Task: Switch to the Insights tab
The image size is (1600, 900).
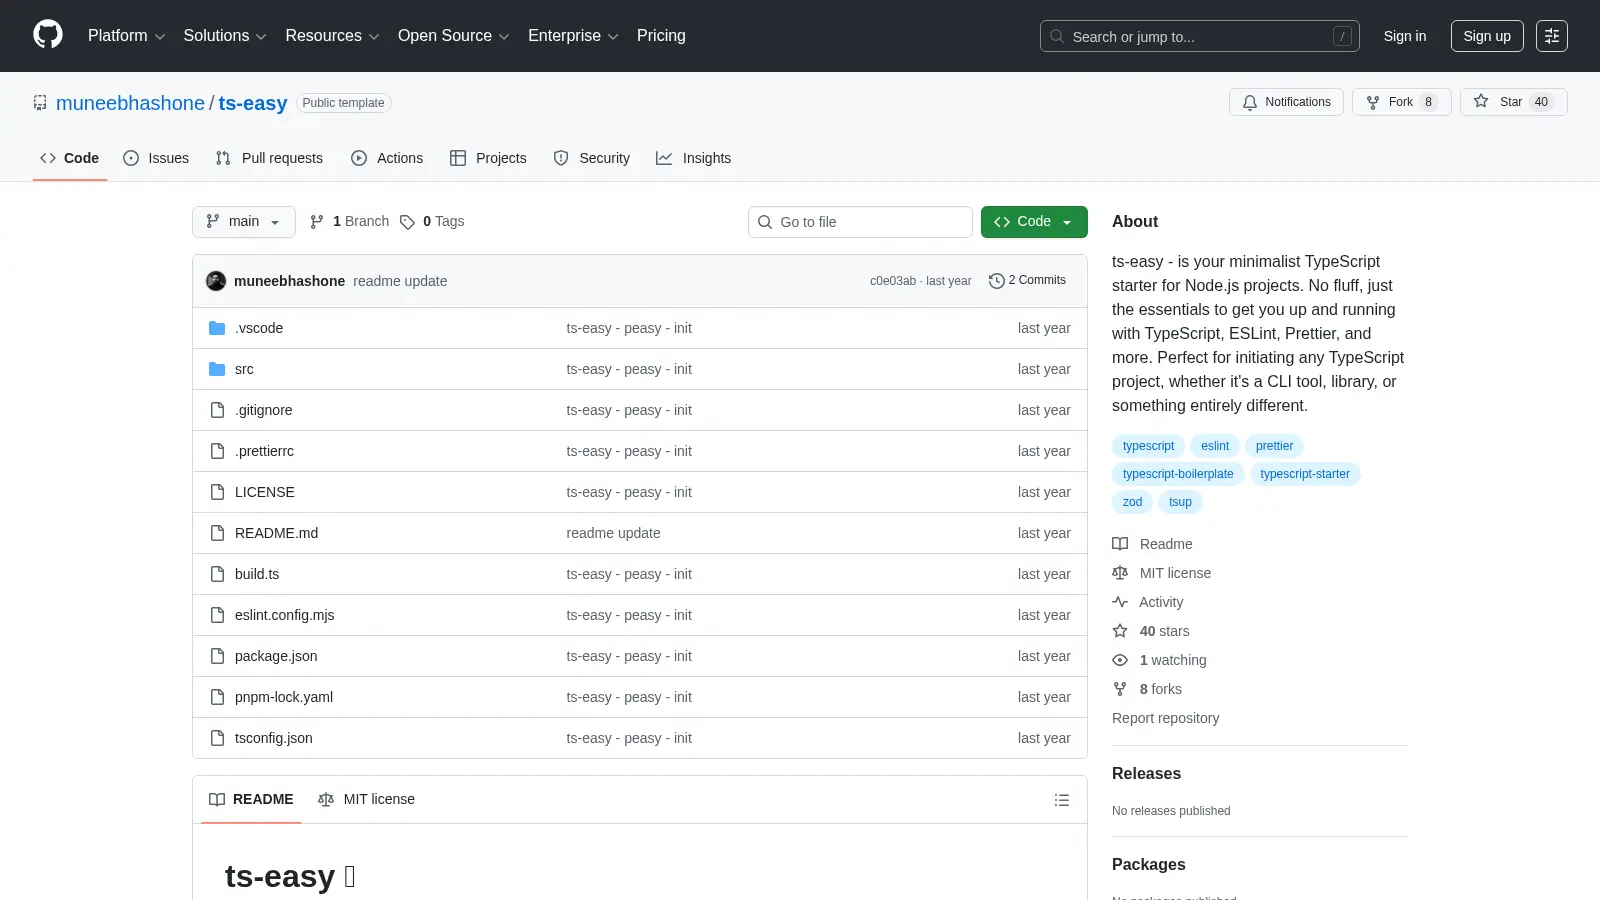Action: 694,158
